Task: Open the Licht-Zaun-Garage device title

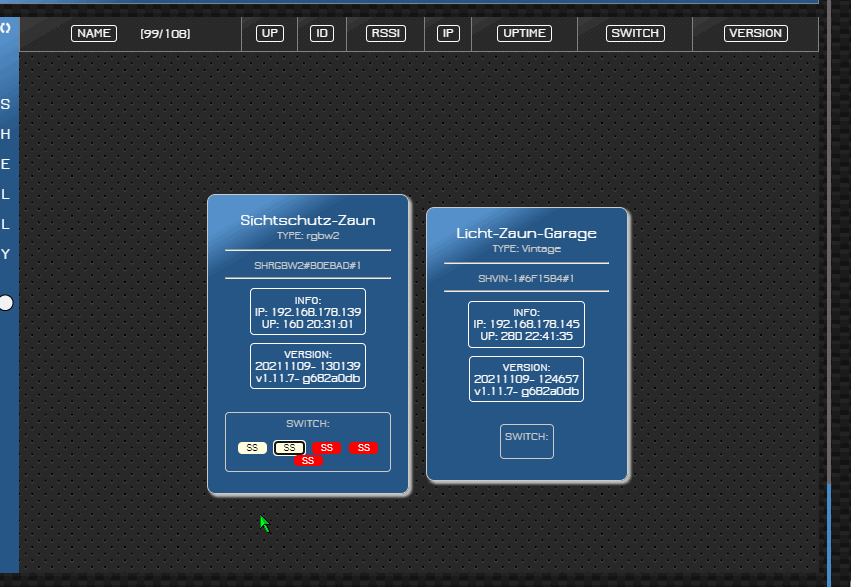Action: point(526,233)
